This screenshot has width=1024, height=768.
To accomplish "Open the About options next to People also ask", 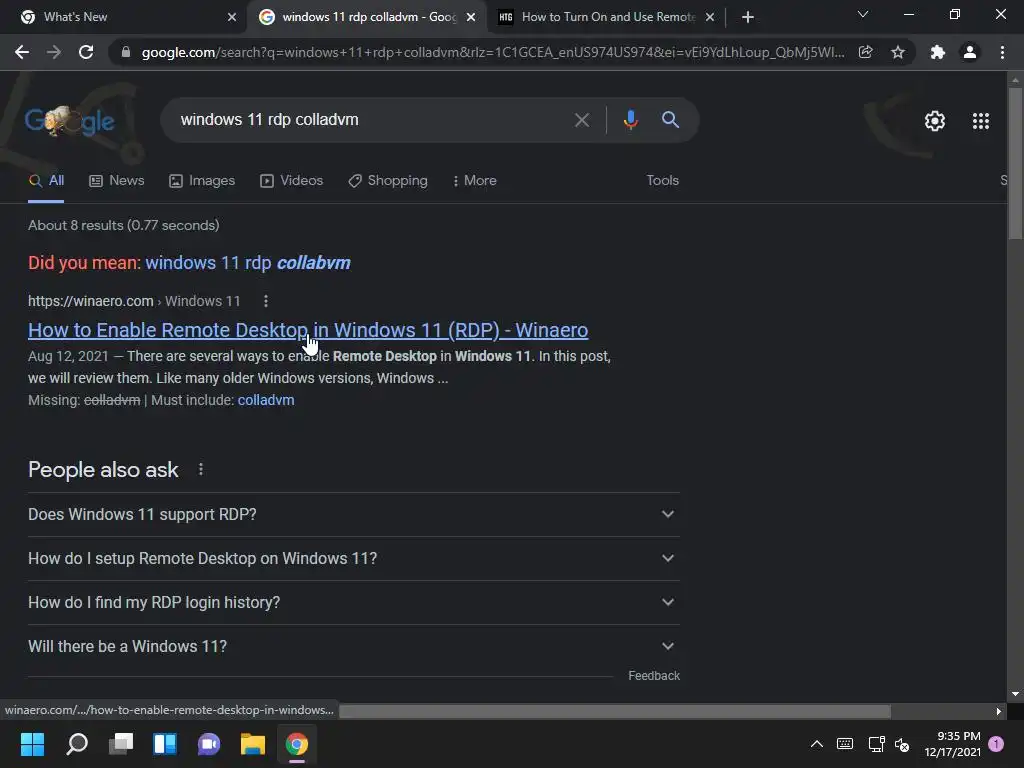I will tap(200, 470).
